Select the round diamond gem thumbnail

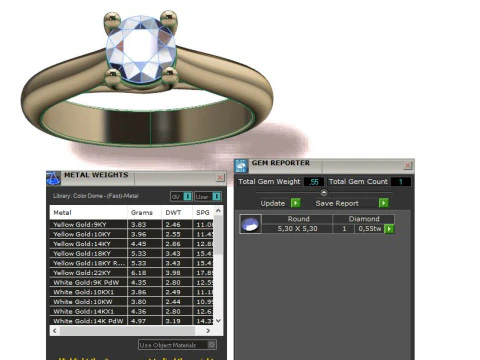[x=250, y=224]
